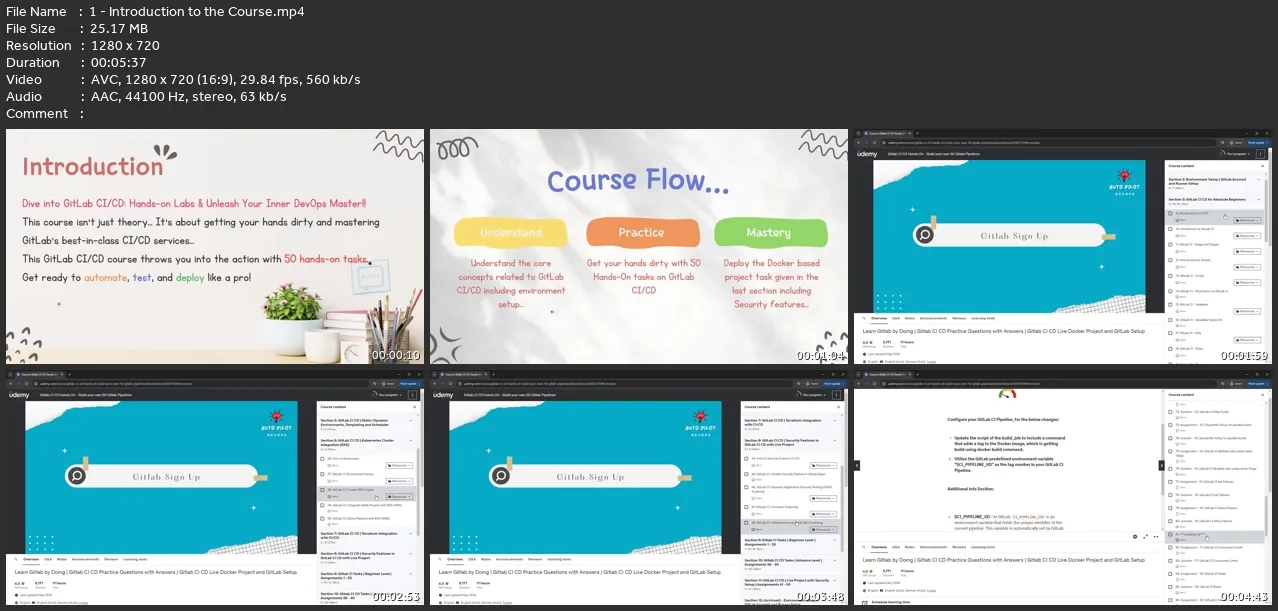This screenshot has width=1278, height=611.
Task: Open Your progress dropdown in 00:01:59 frame
Action: point(1236,154)
